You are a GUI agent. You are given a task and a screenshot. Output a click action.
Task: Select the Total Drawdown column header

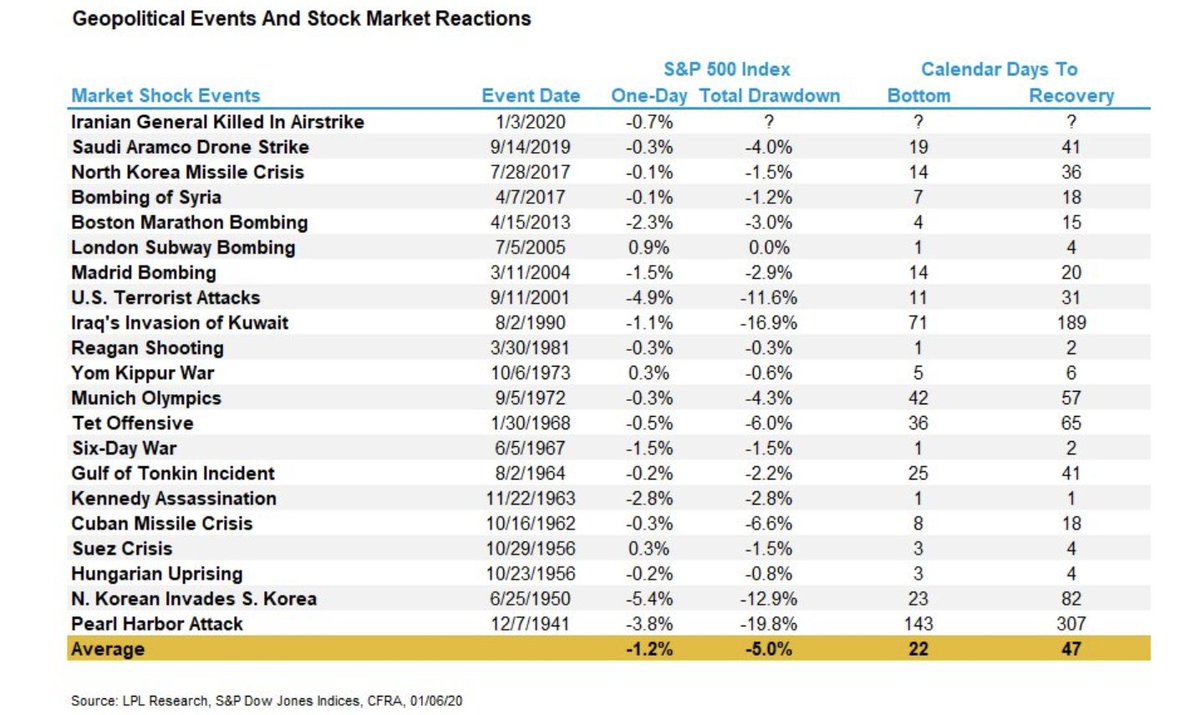[x=770, y=96]
